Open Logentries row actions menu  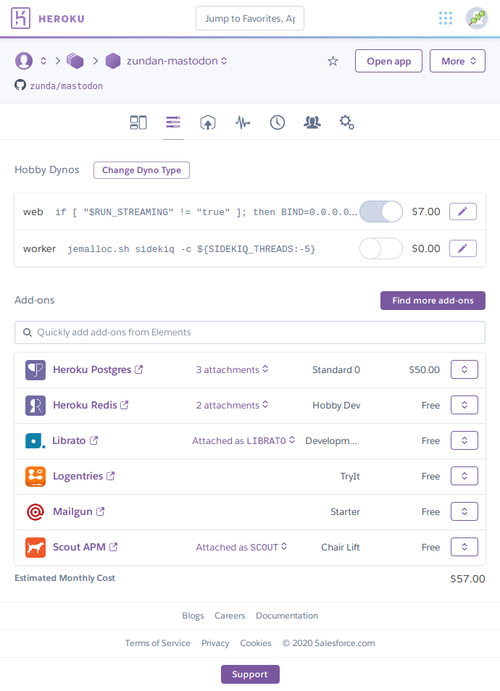[x=464, y=476]
